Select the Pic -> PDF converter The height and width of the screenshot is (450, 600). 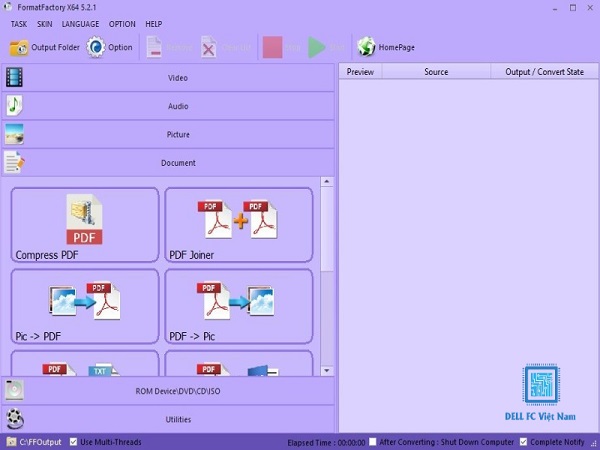tap(85, 306)
